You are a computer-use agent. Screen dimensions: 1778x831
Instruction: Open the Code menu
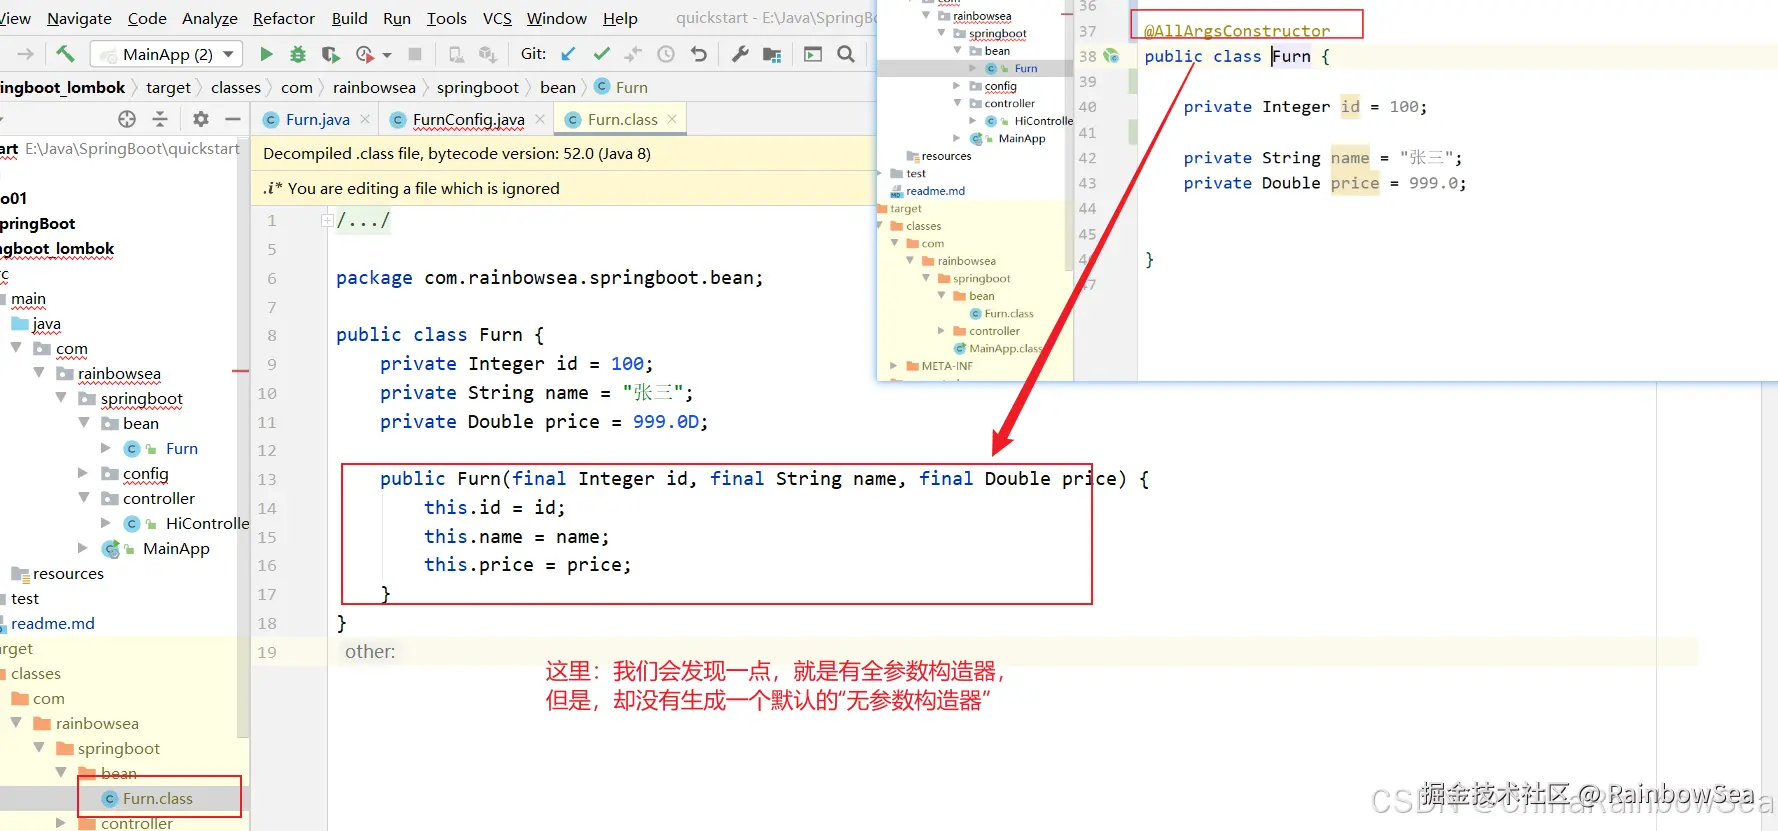(x=147, y=18)
